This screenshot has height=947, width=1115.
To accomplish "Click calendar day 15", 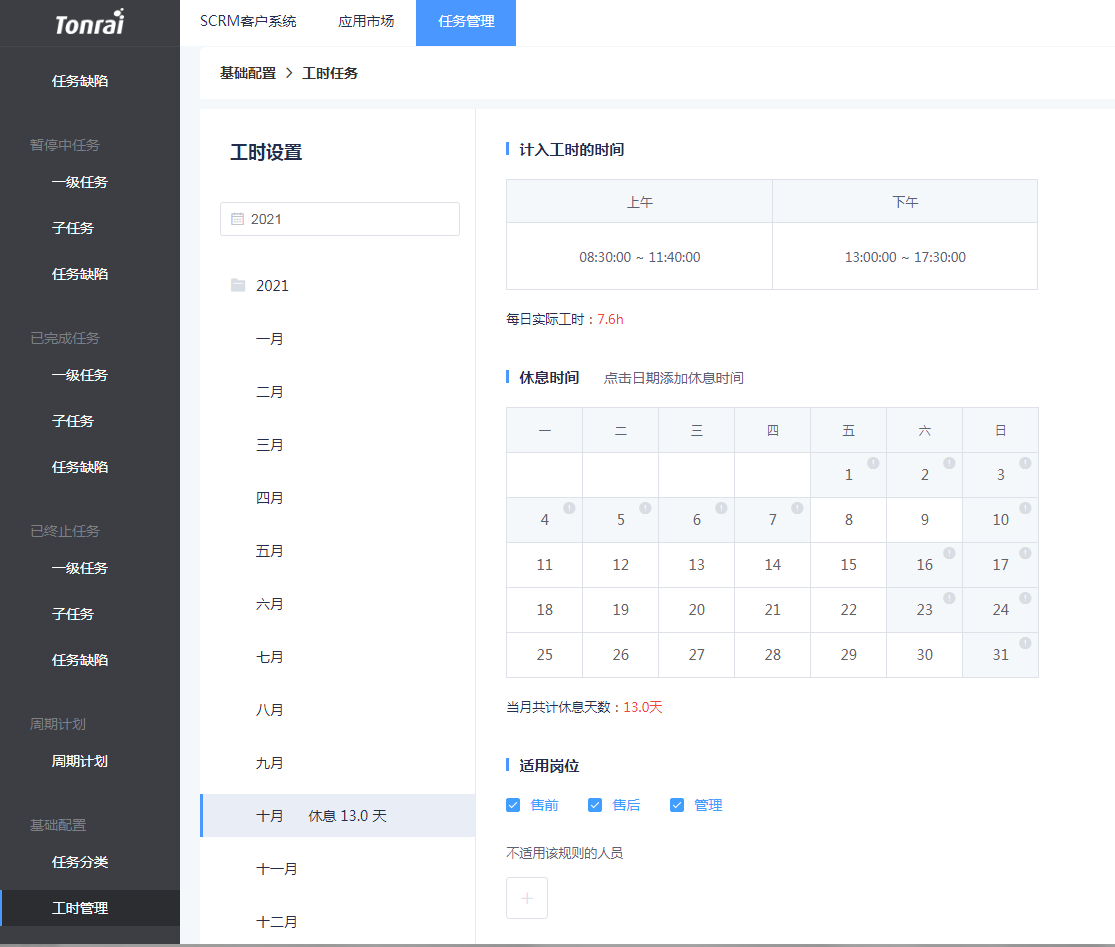I will click(x=848, y=565).
